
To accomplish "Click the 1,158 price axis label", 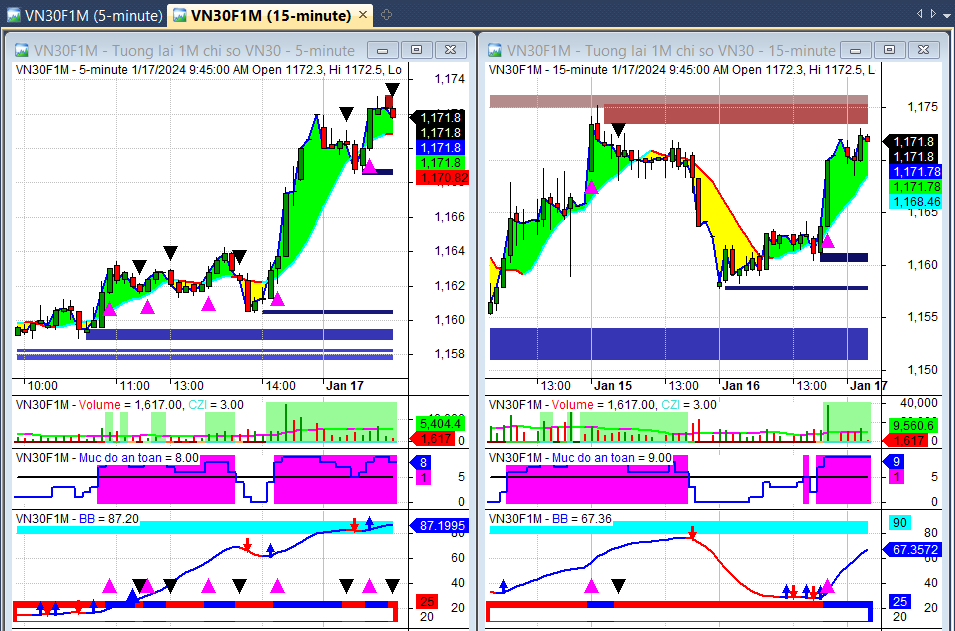I will click(449, 354).
